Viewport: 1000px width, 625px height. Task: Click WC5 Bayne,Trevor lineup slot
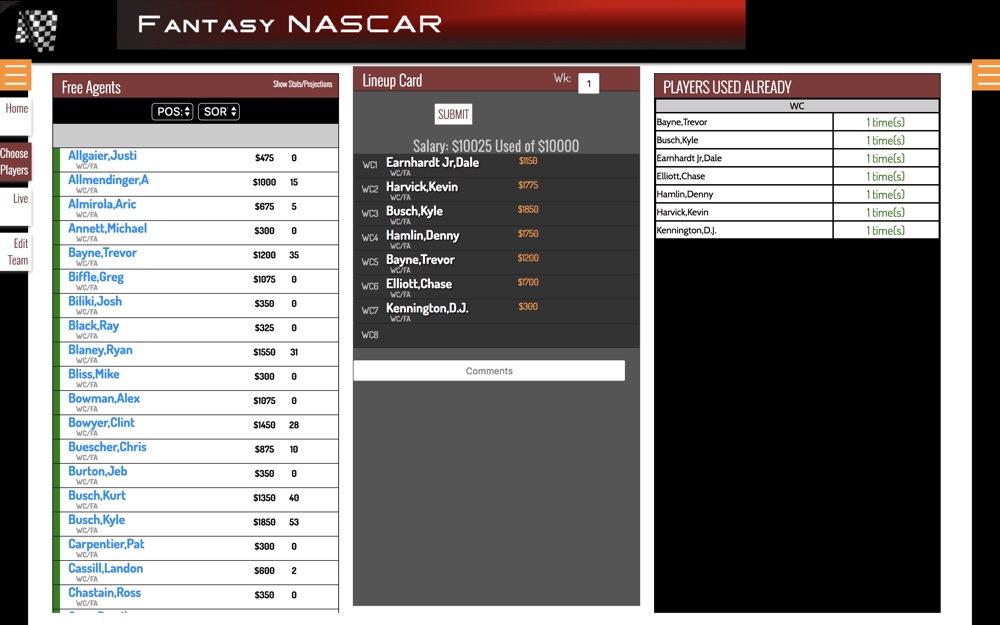click(x=496, y=262)
